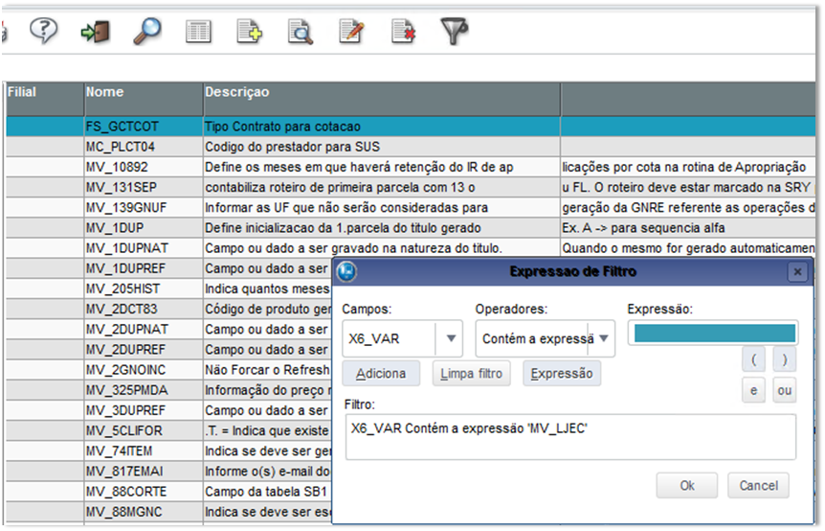Viewport: 825px width, 531px height.
Task: Open the Operadores dropdown list
Action: (604, 339)
